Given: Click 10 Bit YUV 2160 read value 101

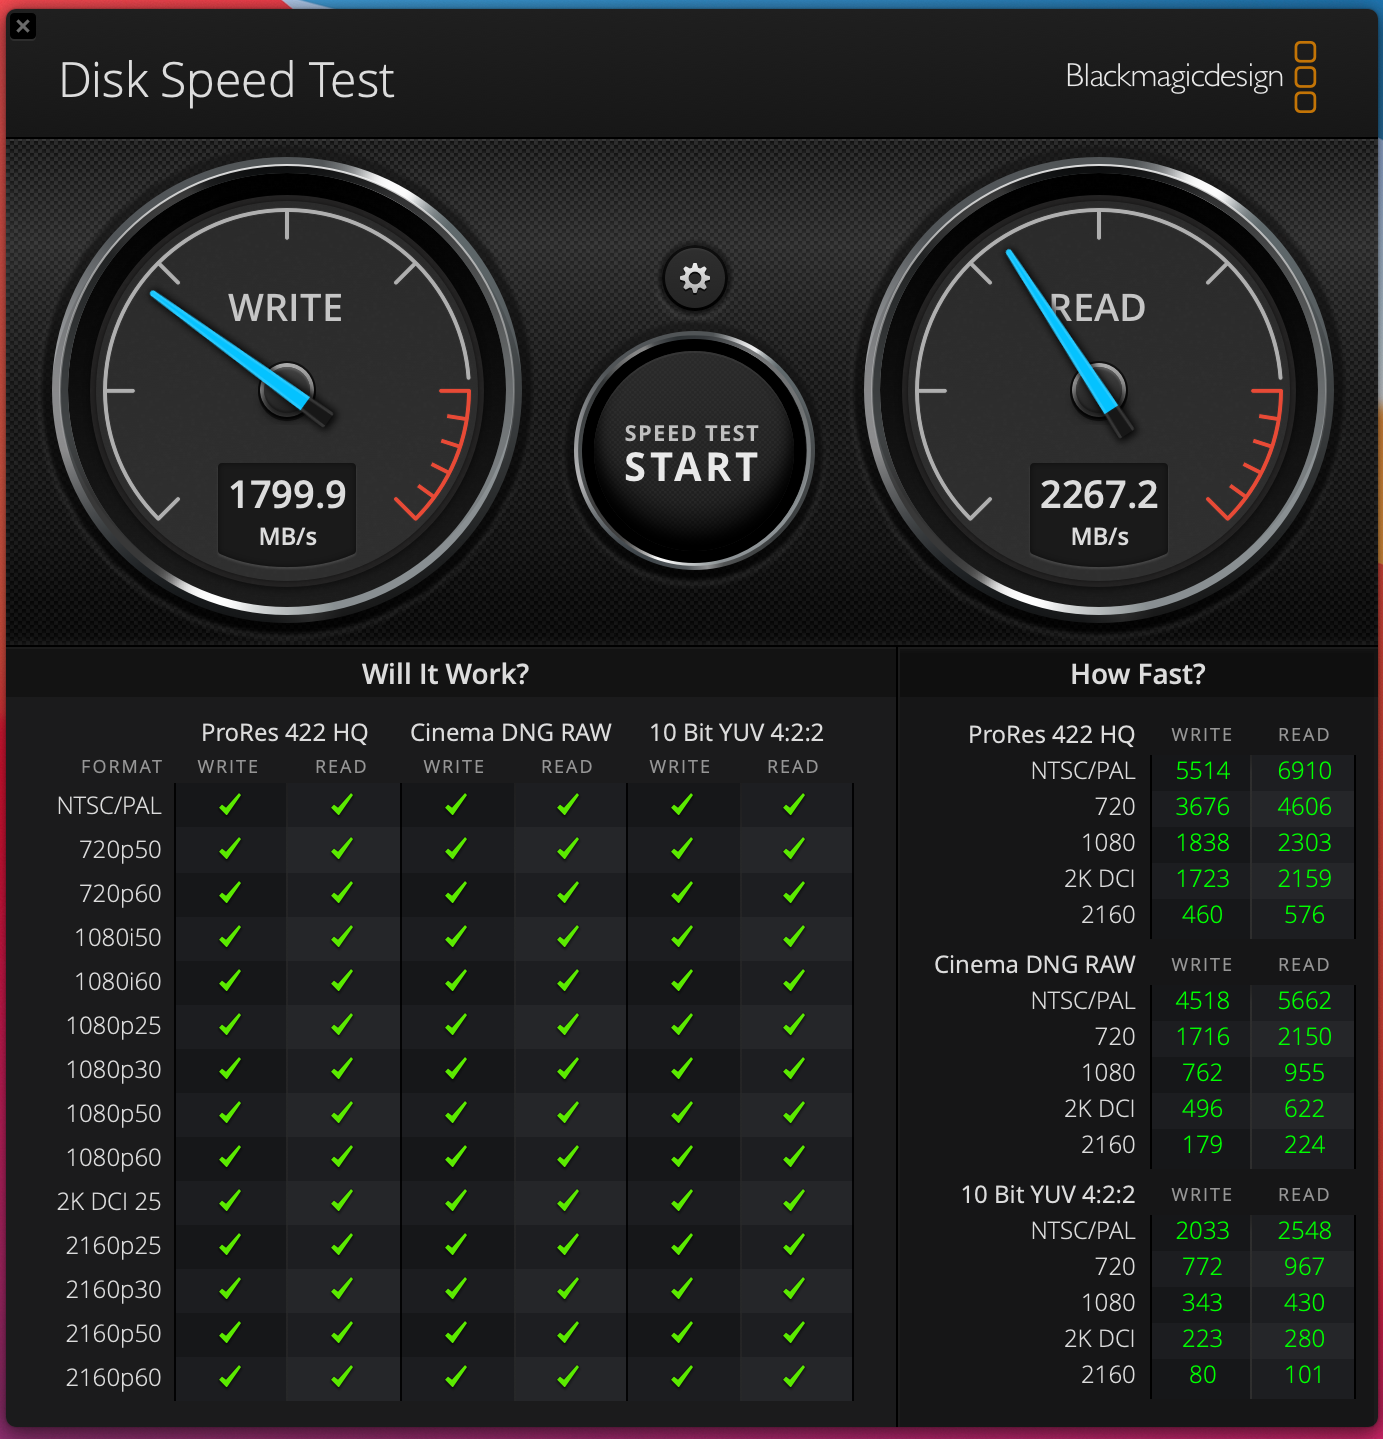Looking at the screenshot, I should coord(1305,1375).
